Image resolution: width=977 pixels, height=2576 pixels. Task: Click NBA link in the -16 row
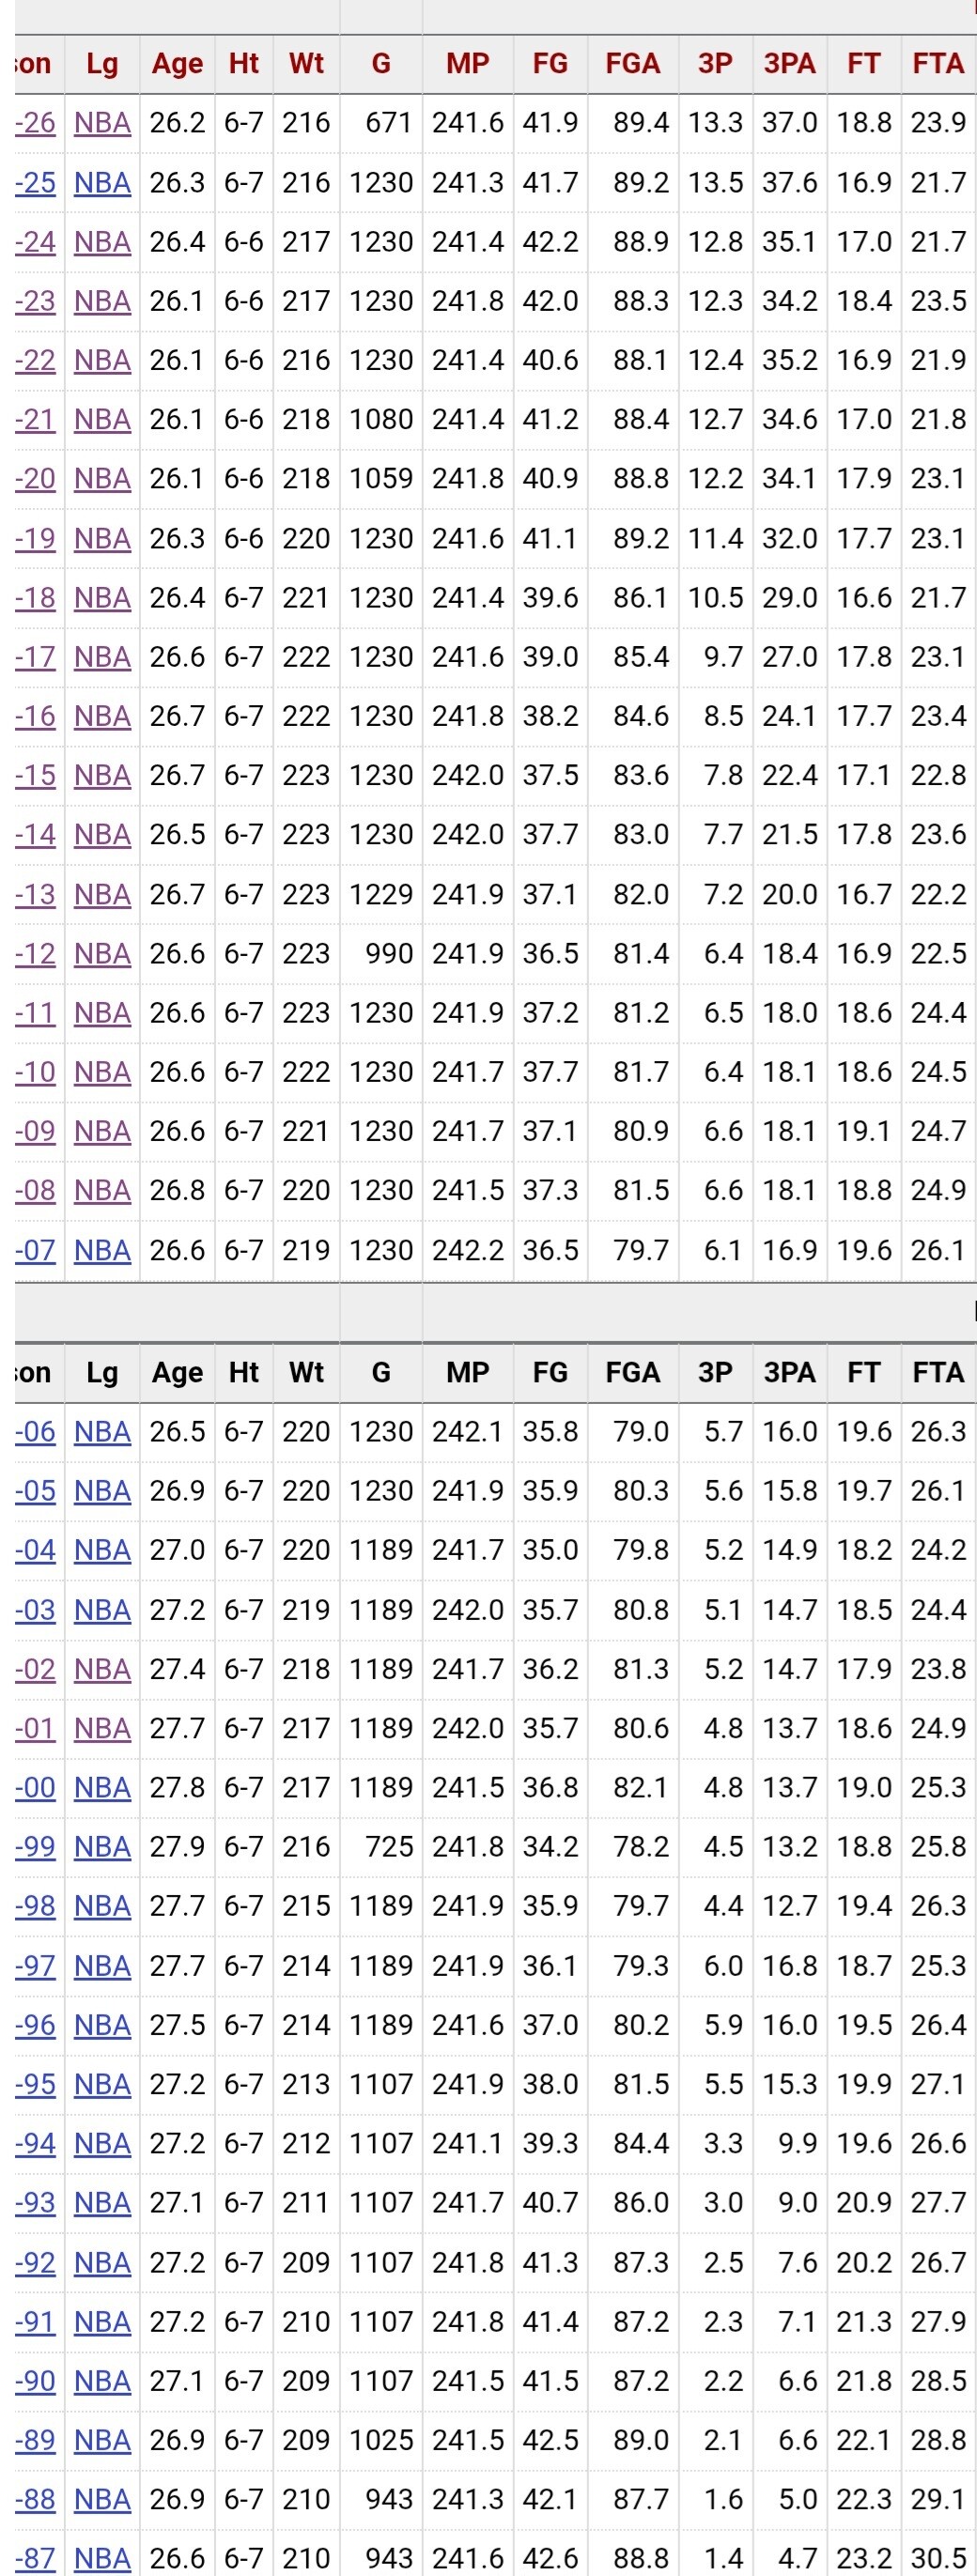(x=102, y=716)
